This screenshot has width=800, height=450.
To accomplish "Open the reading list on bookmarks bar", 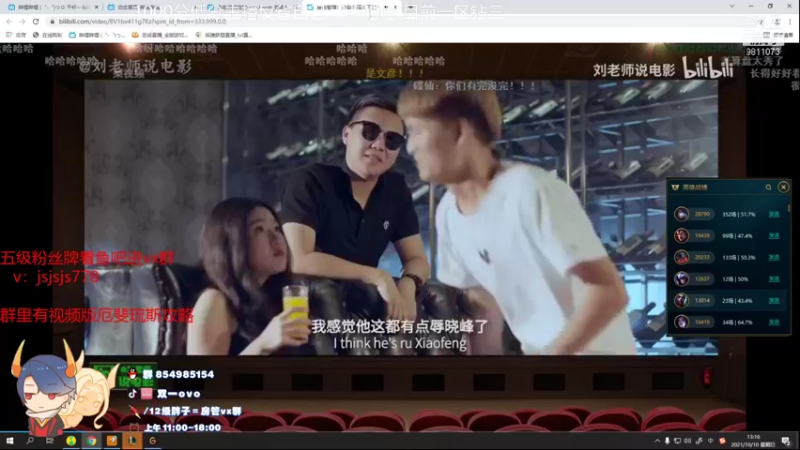I will coord(779,35).
